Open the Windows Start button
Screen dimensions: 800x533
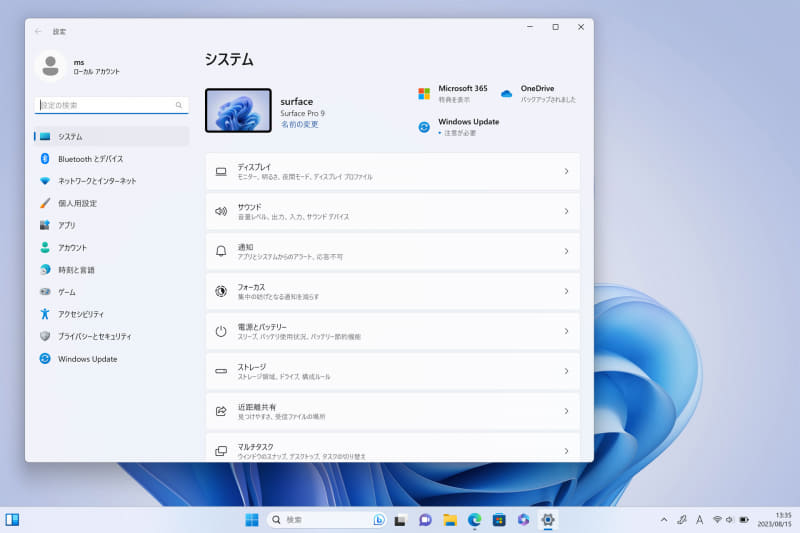[x=252, y=520]
